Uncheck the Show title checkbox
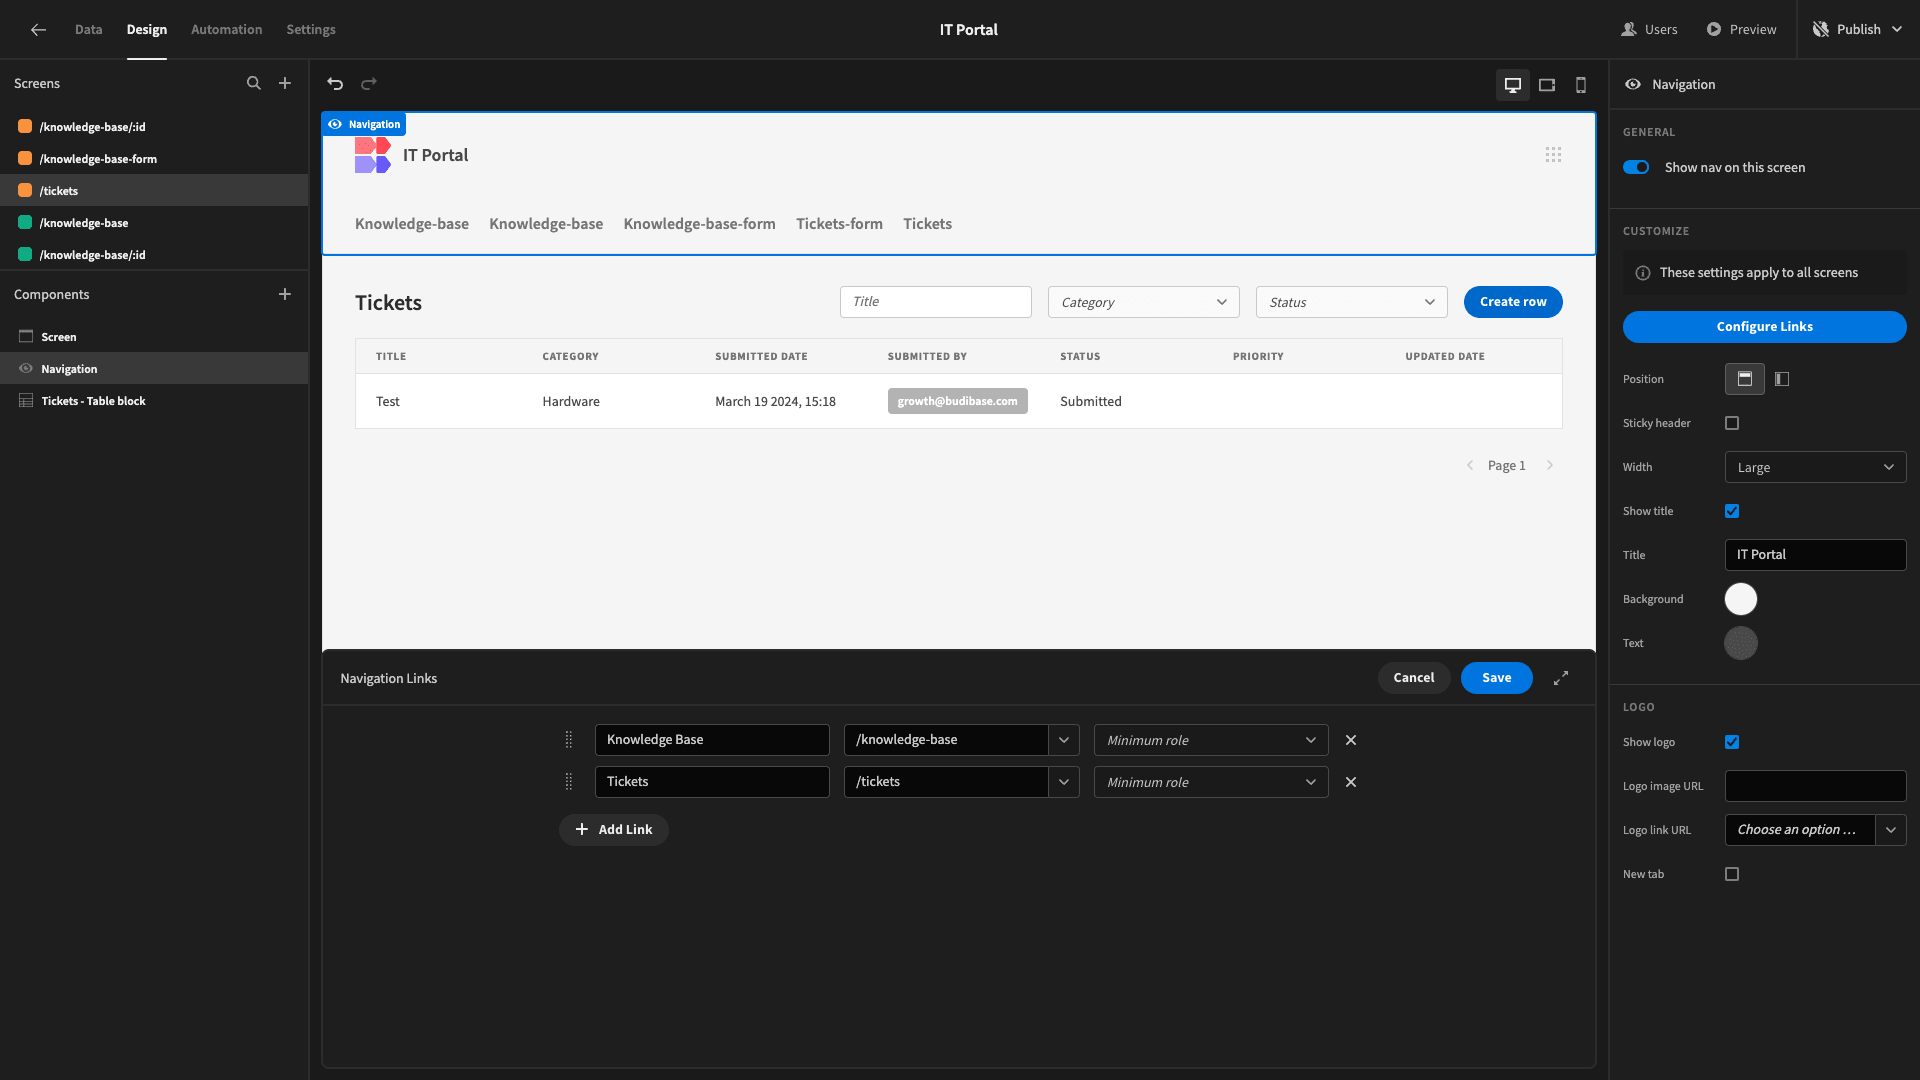Image resolution: width=1920 pixels, height=1080 pixels. tap(1732, 511)
